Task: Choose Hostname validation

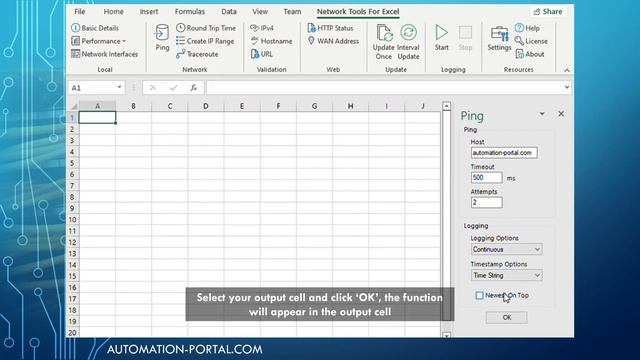Action: [x=271, y=41]
